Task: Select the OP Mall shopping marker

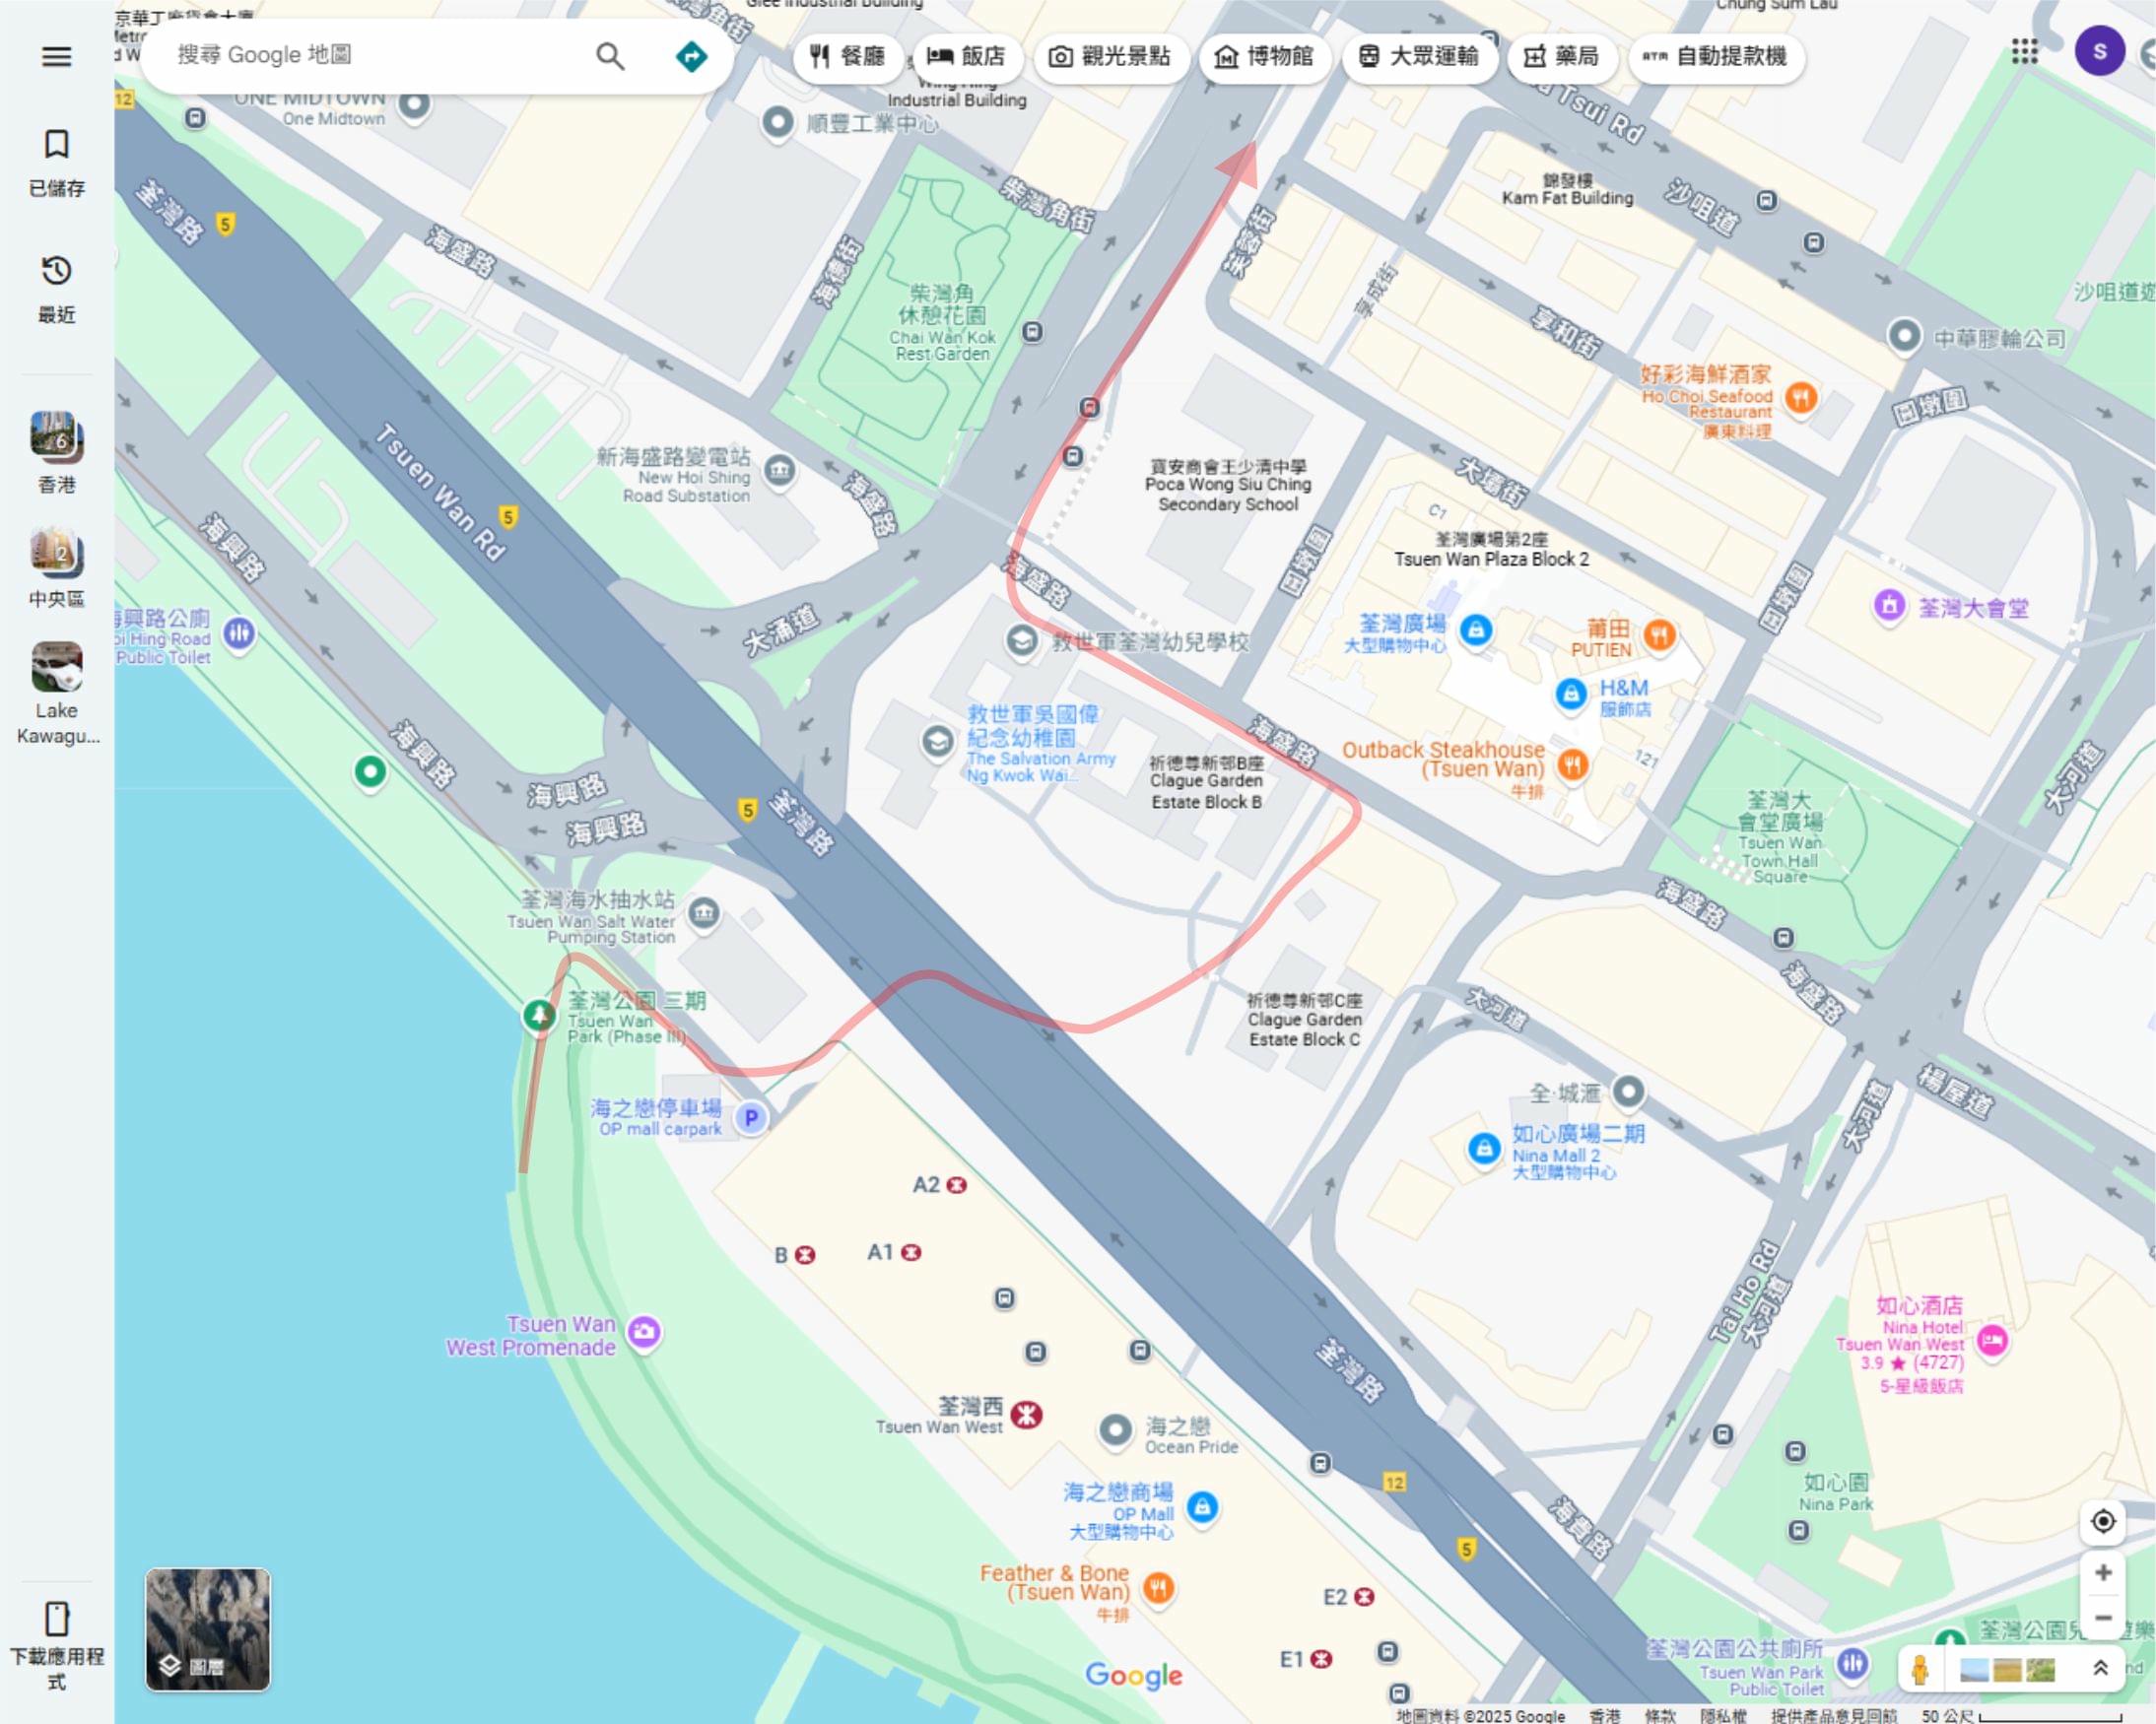Action: (1203, 1507)
